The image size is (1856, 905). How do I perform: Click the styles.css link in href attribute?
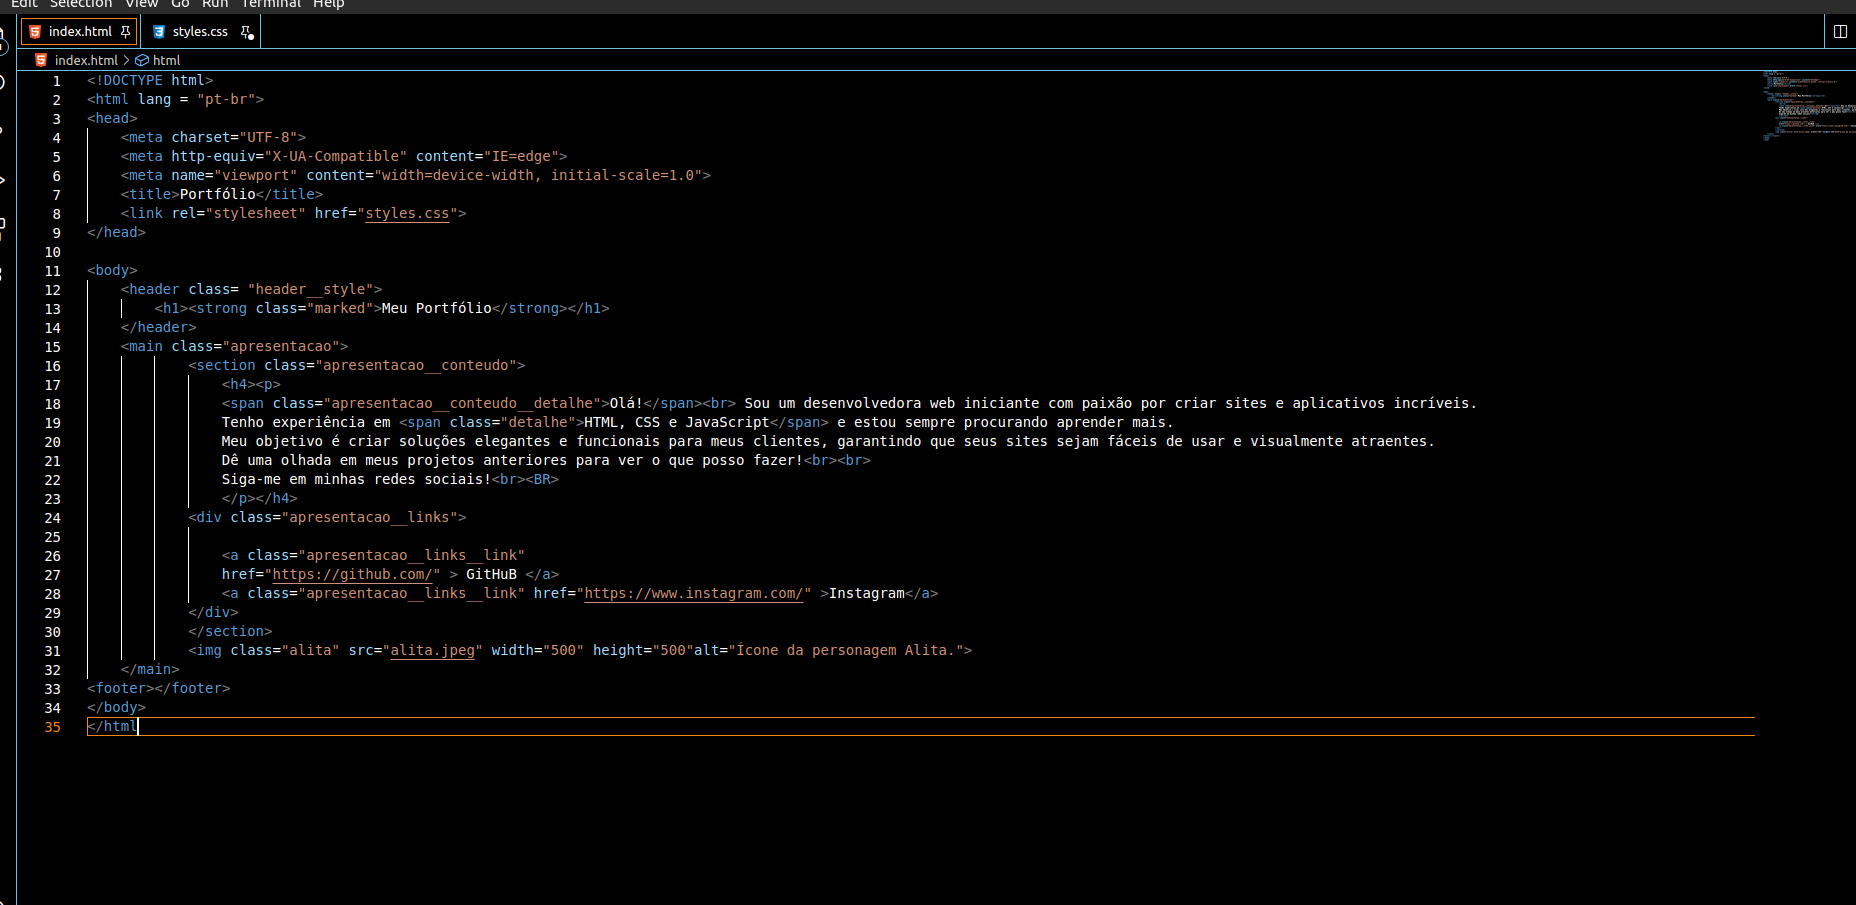click(x=407, y=213)
